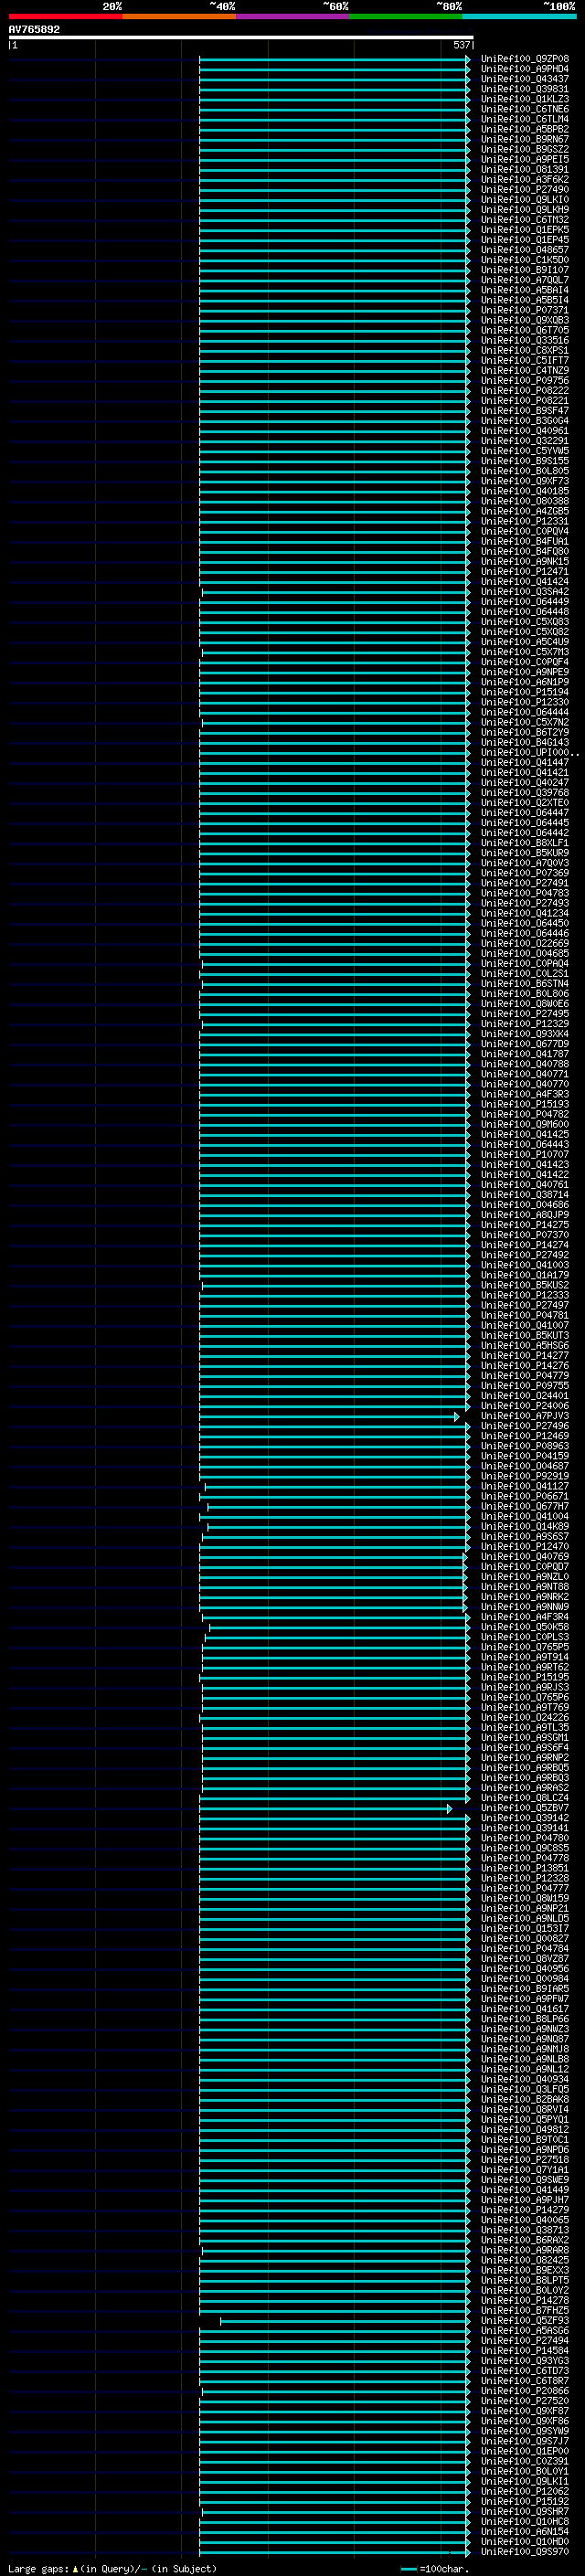Select hit UniRef100_Q9ZP08
Screen dimensions: 585x2576
click(524, 59)
